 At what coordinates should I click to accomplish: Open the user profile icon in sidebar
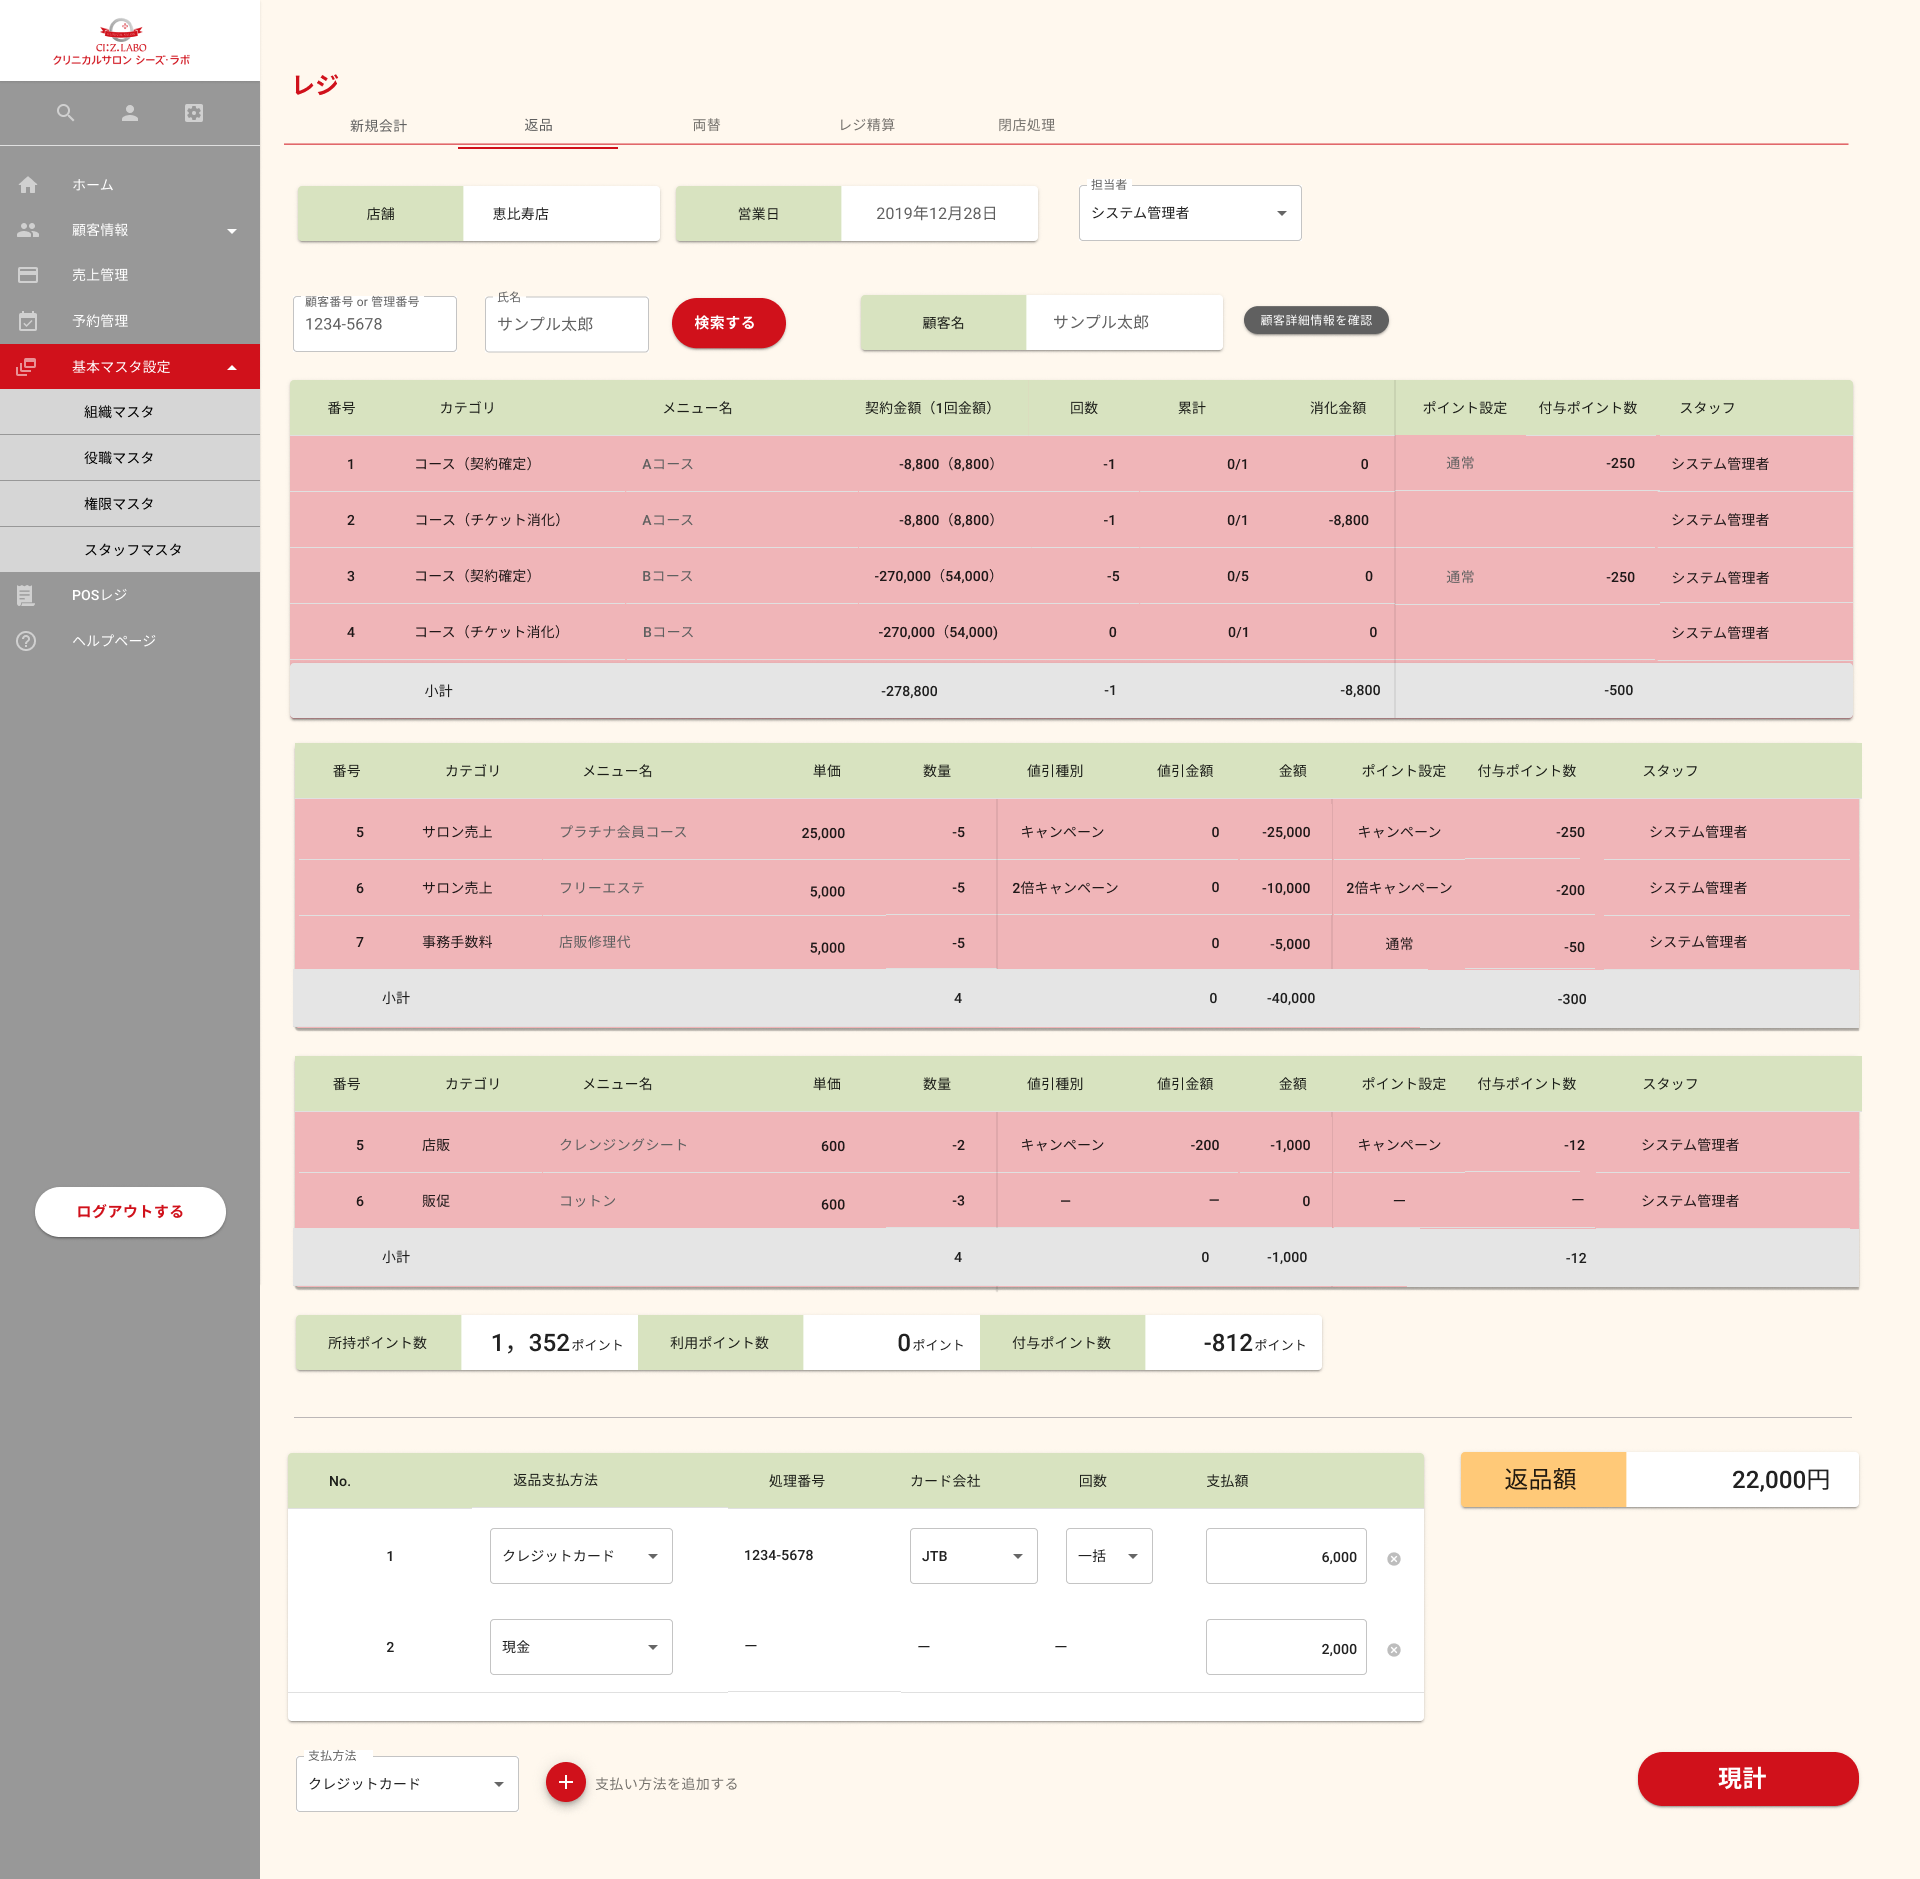pos(130,113)
